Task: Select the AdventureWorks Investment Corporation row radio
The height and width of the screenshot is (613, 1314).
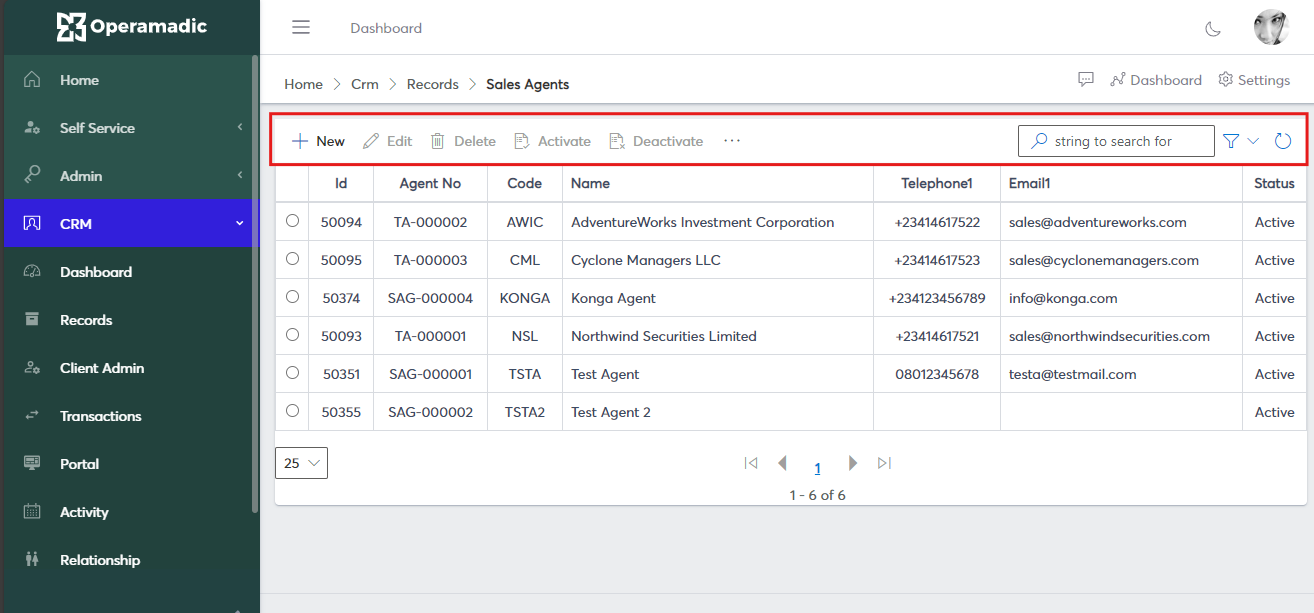Action: pos(292,221)
